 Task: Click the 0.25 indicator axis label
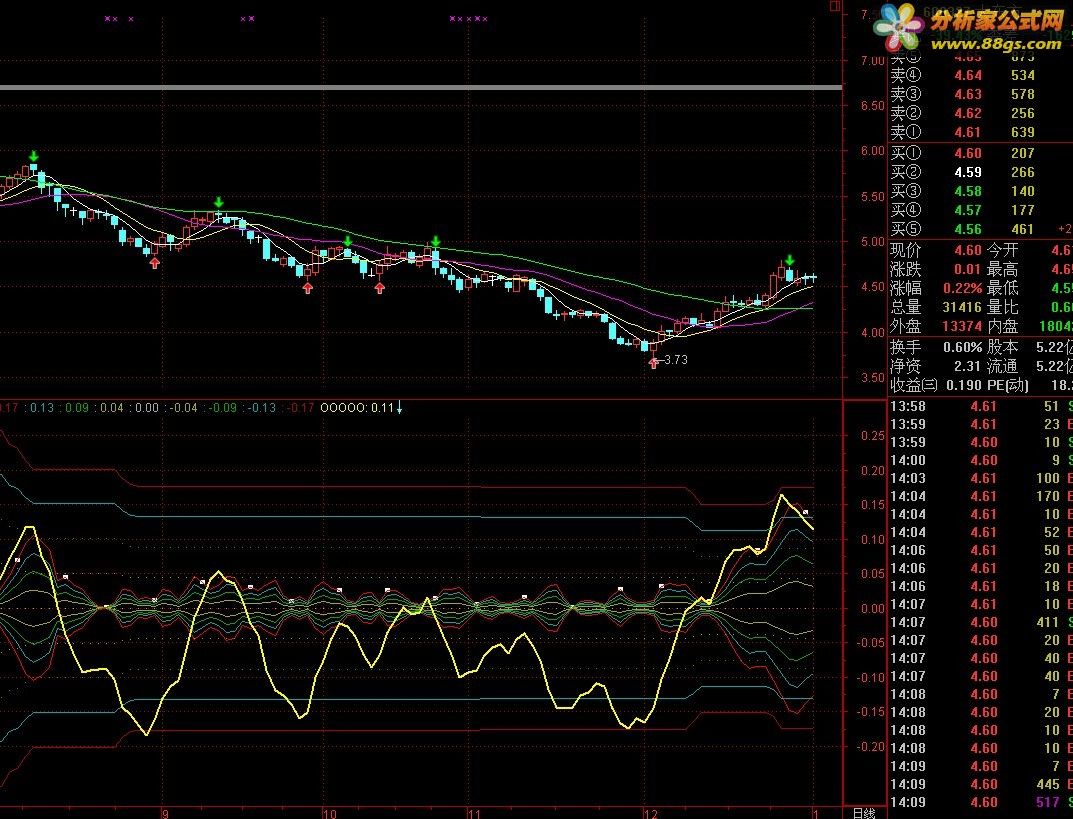(873, 436)
